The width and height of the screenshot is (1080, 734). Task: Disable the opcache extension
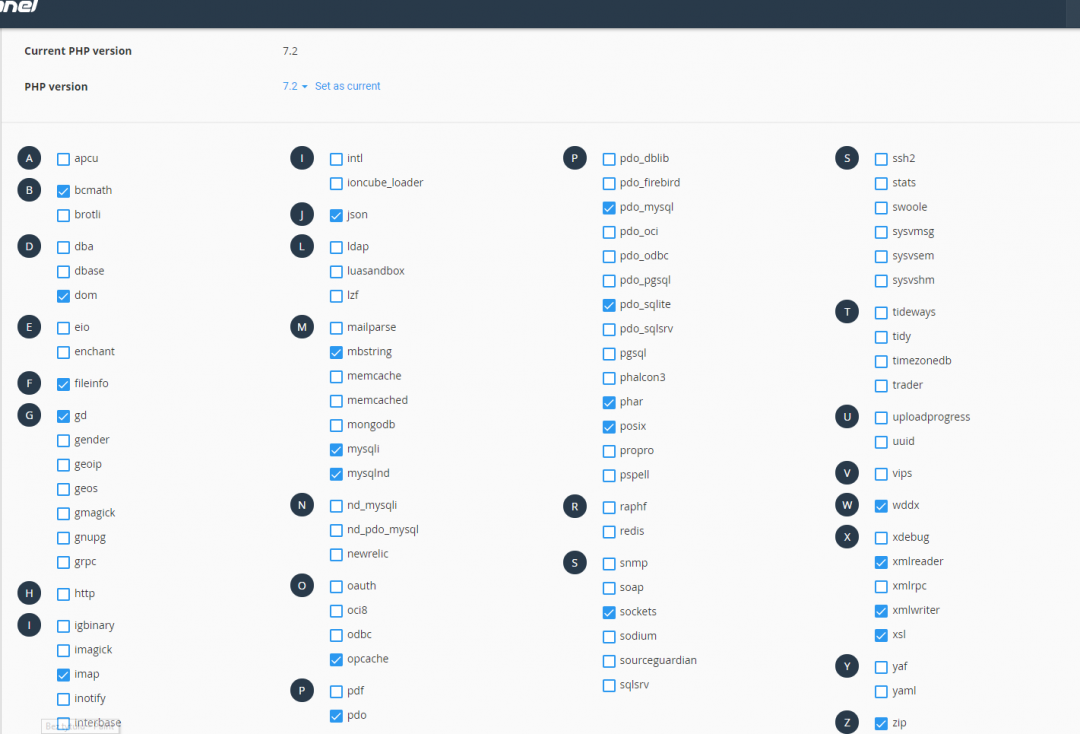[337, 660]
